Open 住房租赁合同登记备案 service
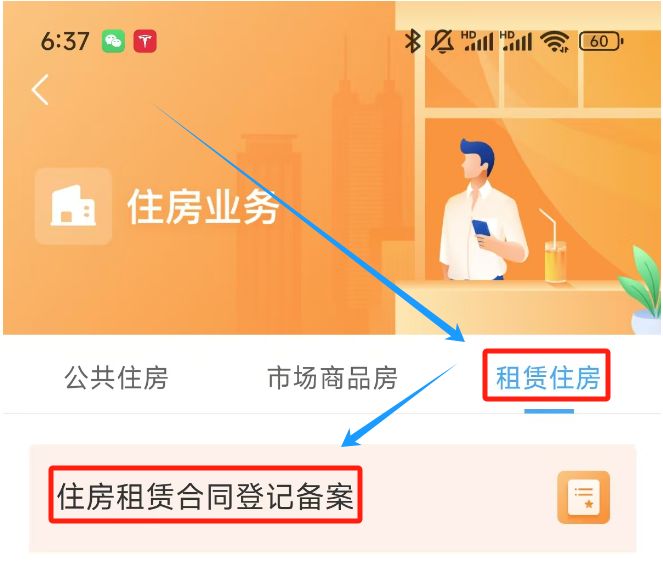 pyautogui.click(x=205, y=496)
